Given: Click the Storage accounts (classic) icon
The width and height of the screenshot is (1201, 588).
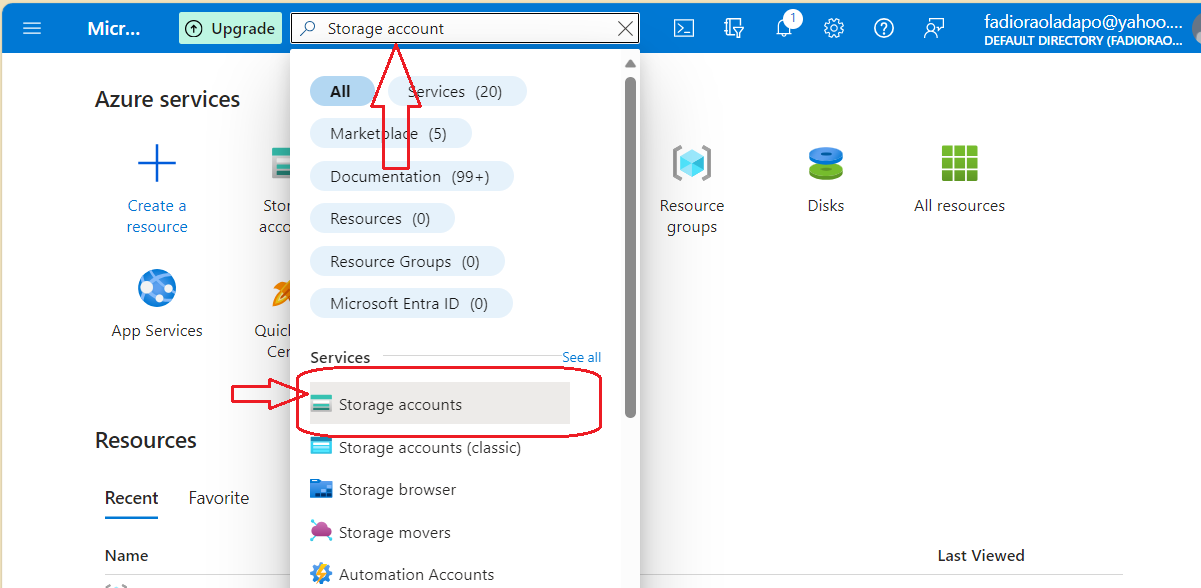Looking at the screenshot, I should pyautogui.click(x=321, y=447).
